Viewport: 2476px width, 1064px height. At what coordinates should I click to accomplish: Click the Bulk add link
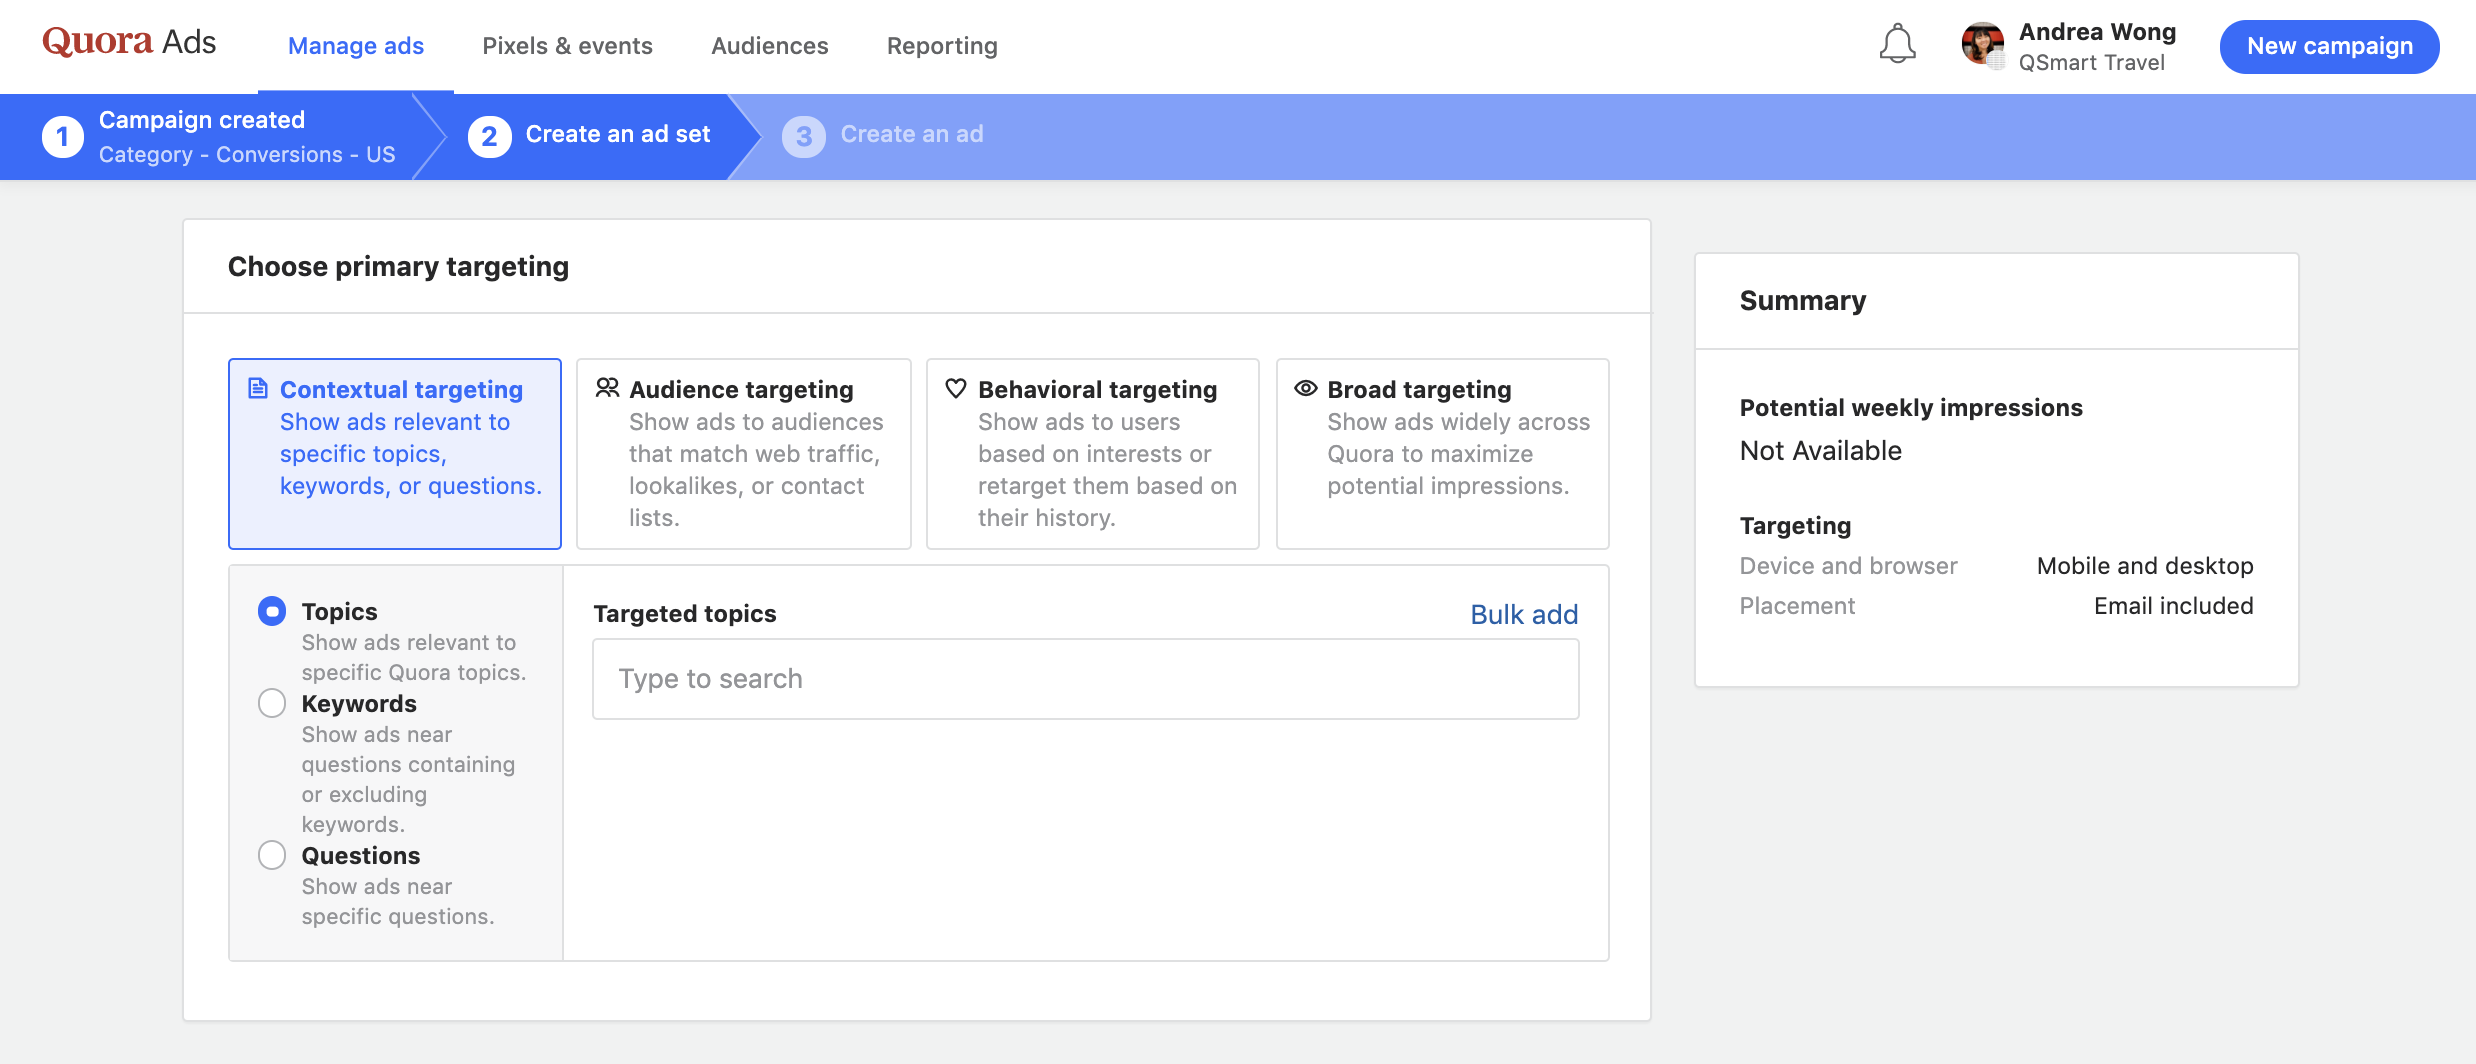point(1523,614)
